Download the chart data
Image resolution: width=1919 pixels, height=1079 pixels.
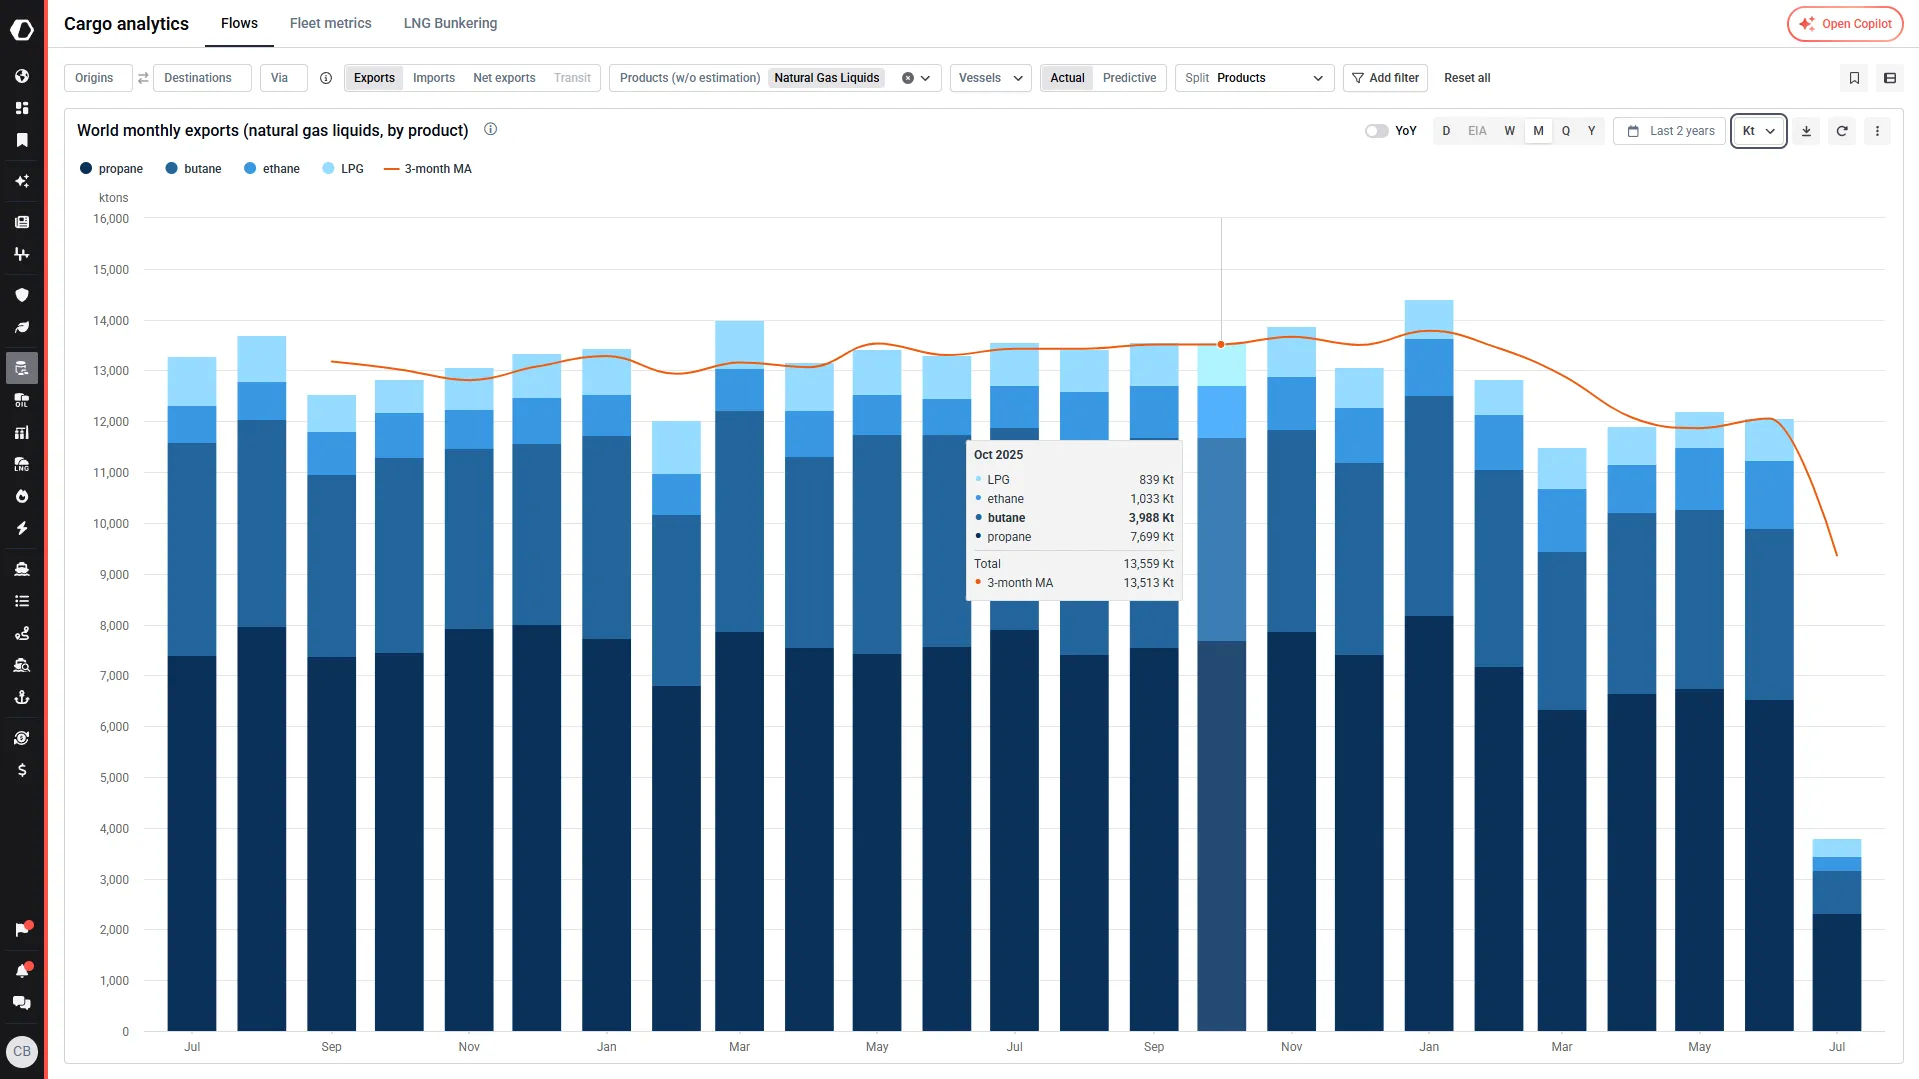click(1806, 131)
